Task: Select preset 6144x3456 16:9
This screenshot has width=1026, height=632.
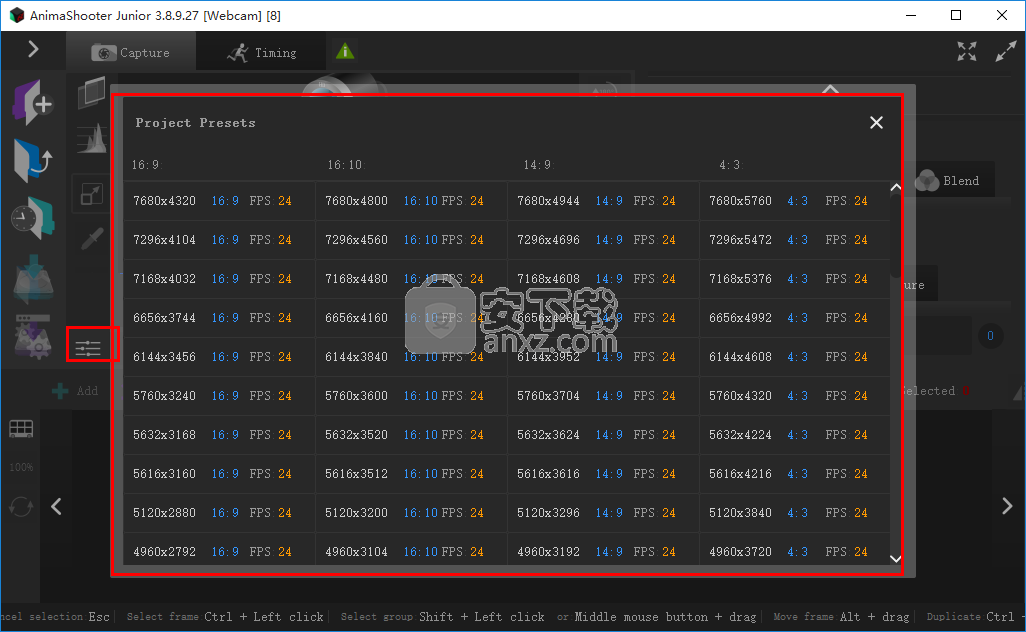Action: (219, 357)
